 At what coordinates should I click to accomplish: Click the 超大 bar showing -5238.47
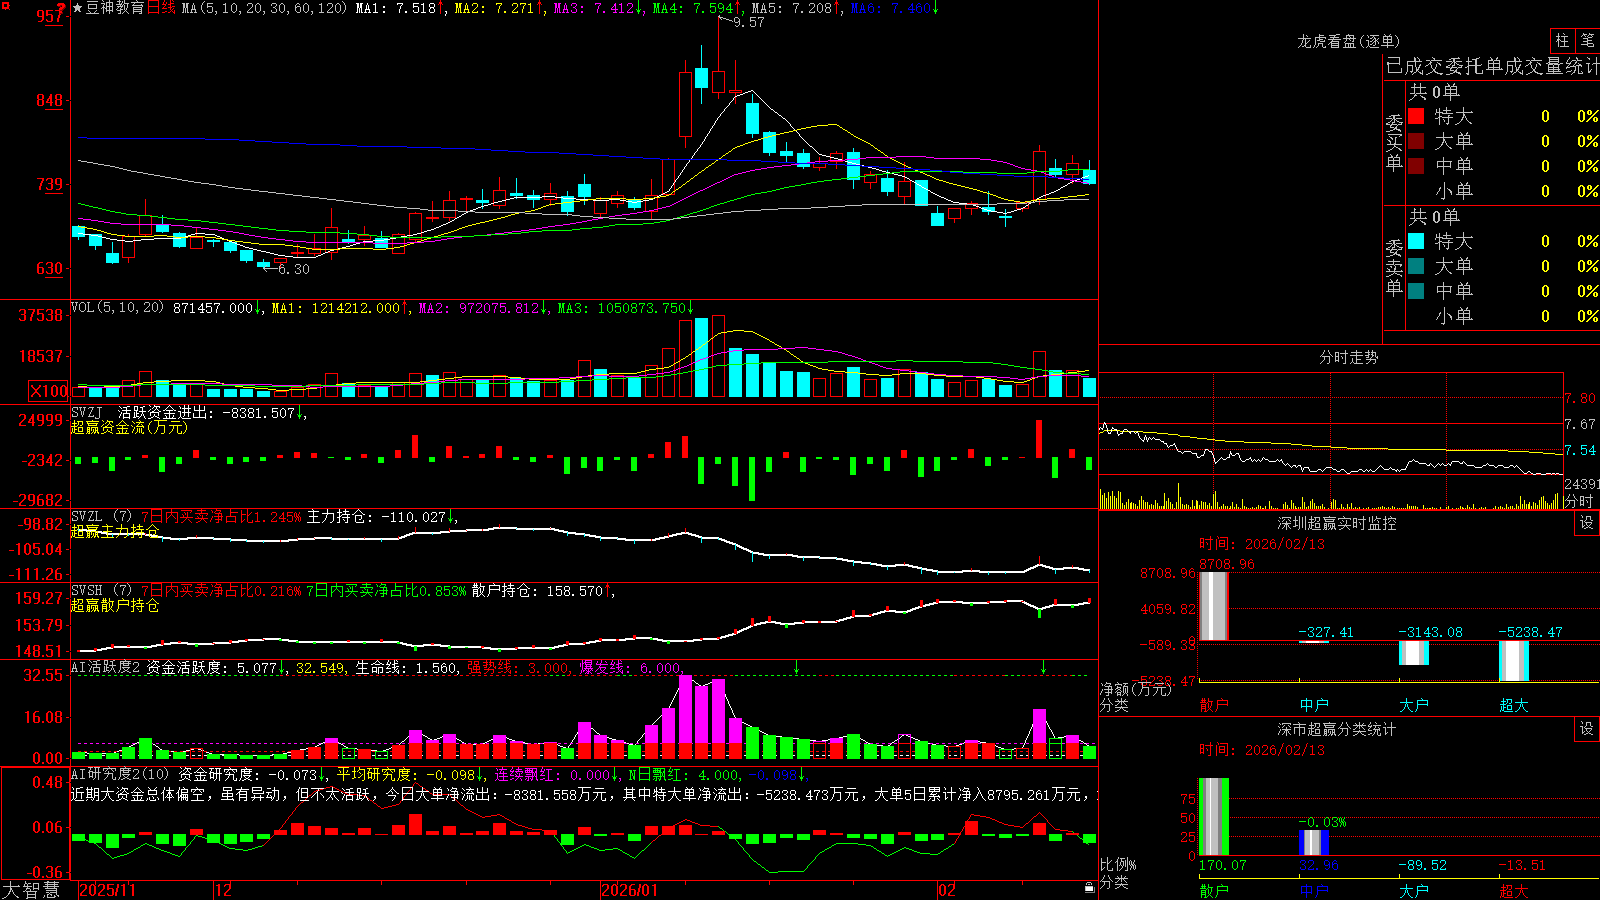click(x=1514, y=661)
